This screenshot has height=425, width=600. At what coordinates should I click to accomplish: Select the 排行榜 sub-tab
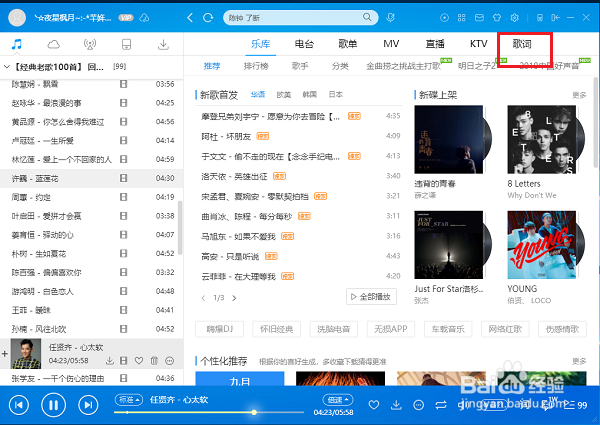point(256,66)
